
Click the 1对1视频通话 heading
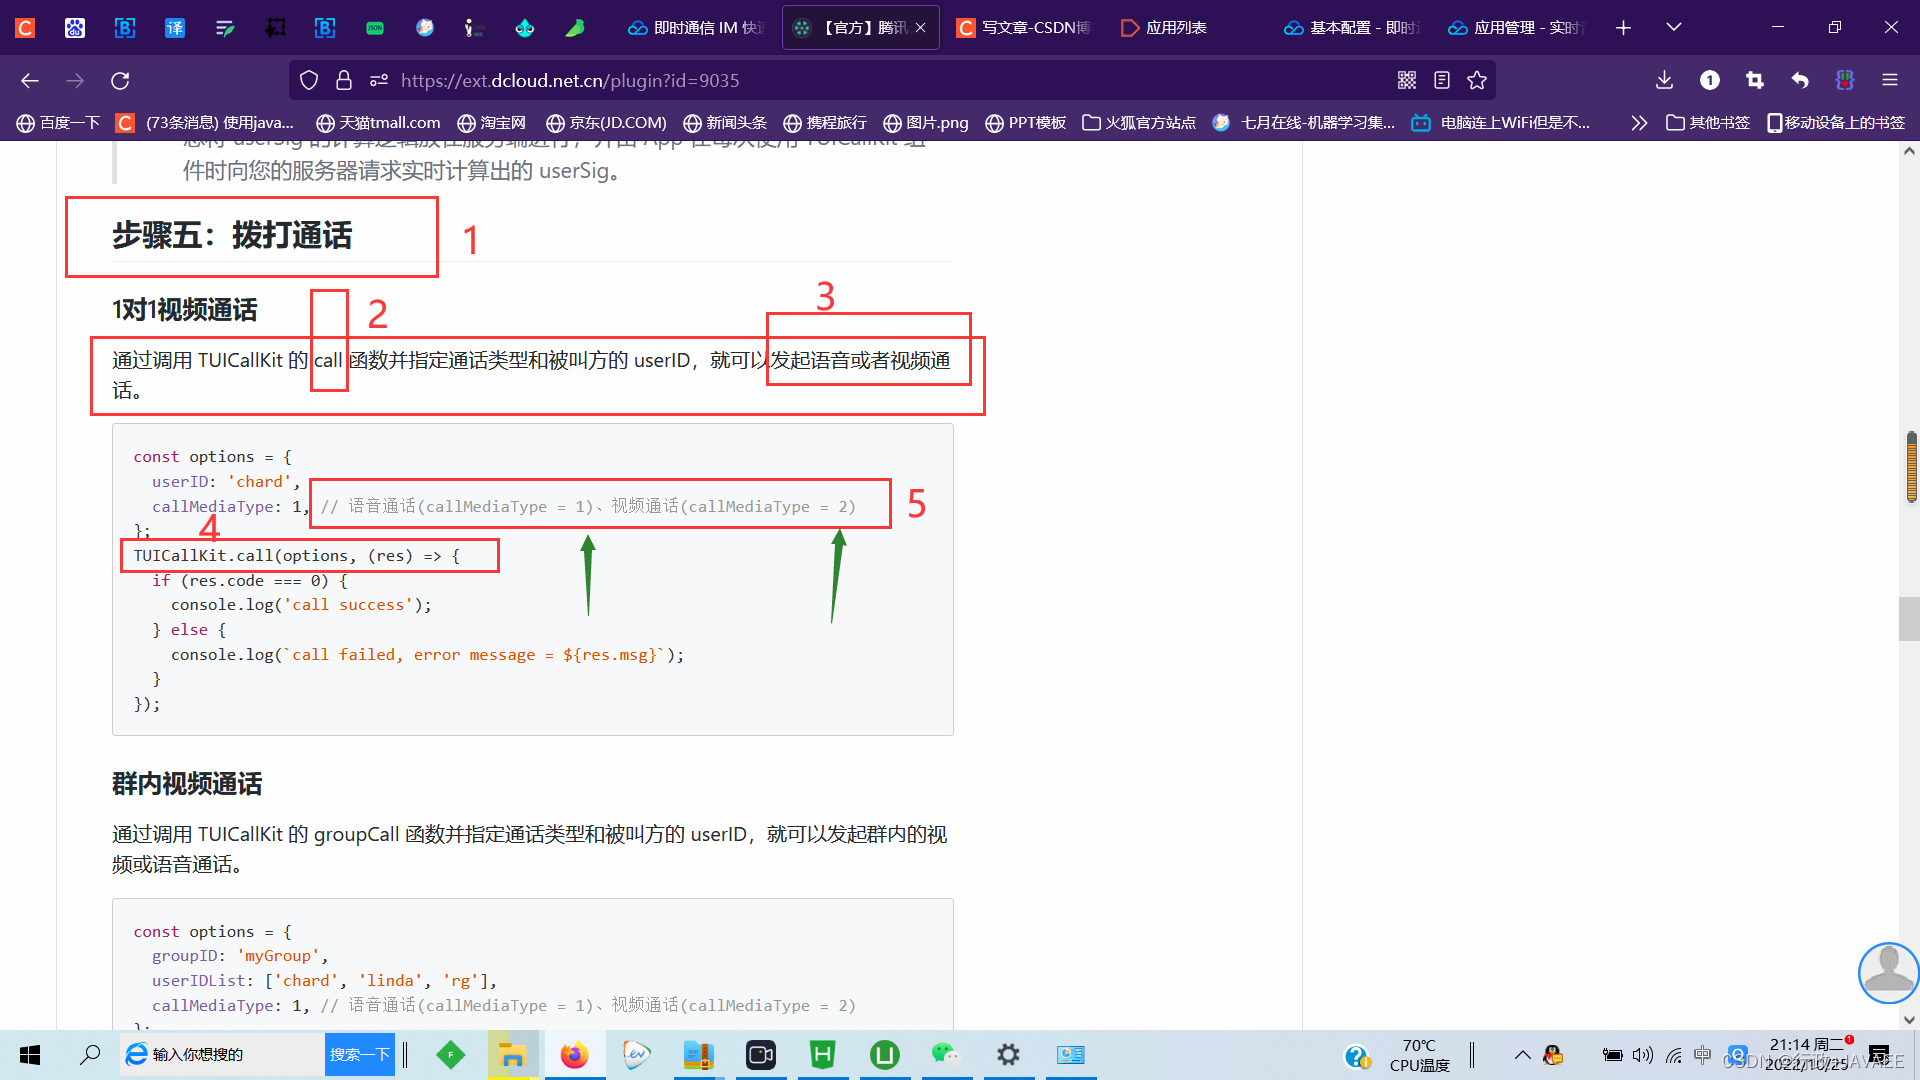[x=185, y=310]
